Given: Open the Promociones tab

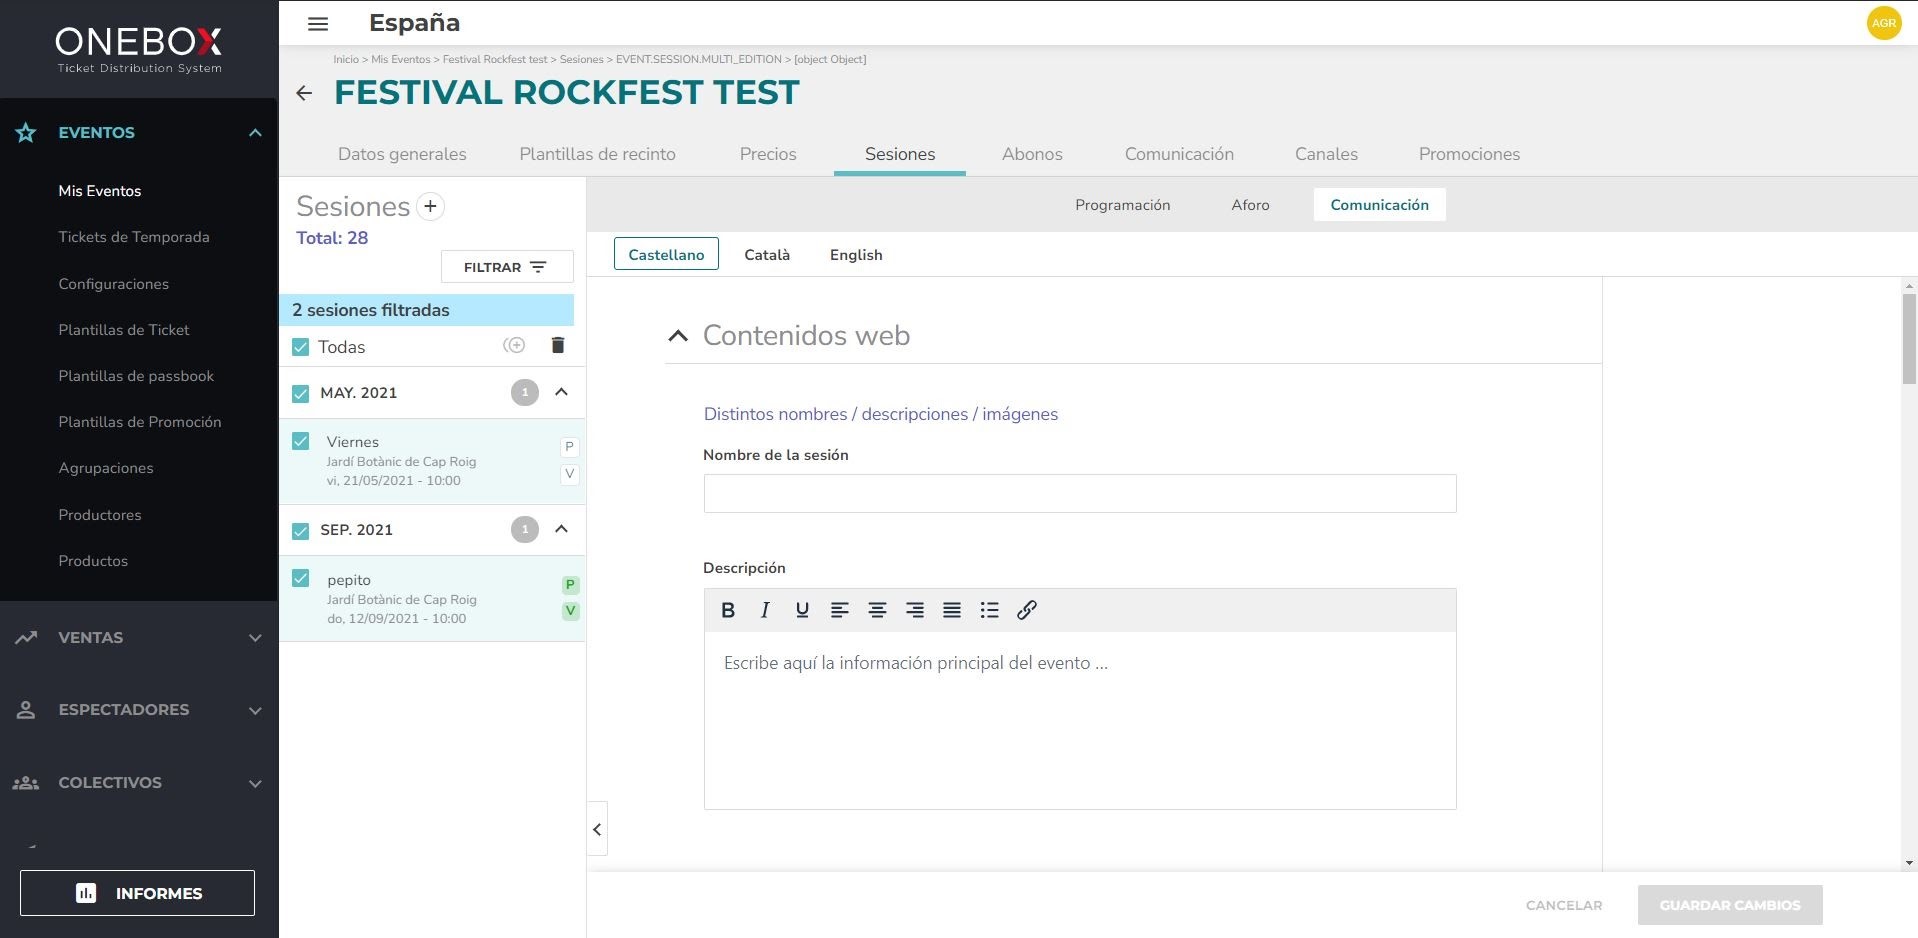Looking at the screenshot, I should (x=1469, y=154).
